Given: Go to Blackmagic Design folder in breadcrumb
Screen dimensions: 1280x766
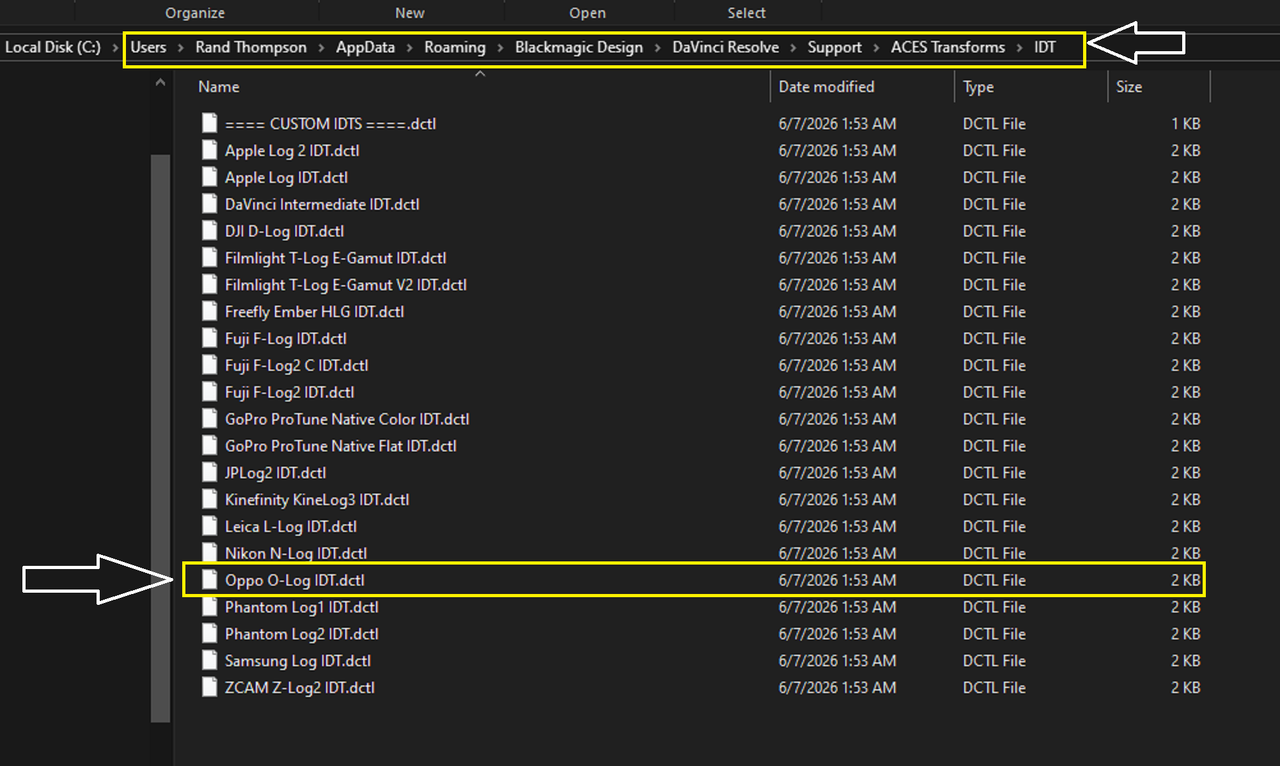Looking at the screenshot, I should click(x=579, y=48).
